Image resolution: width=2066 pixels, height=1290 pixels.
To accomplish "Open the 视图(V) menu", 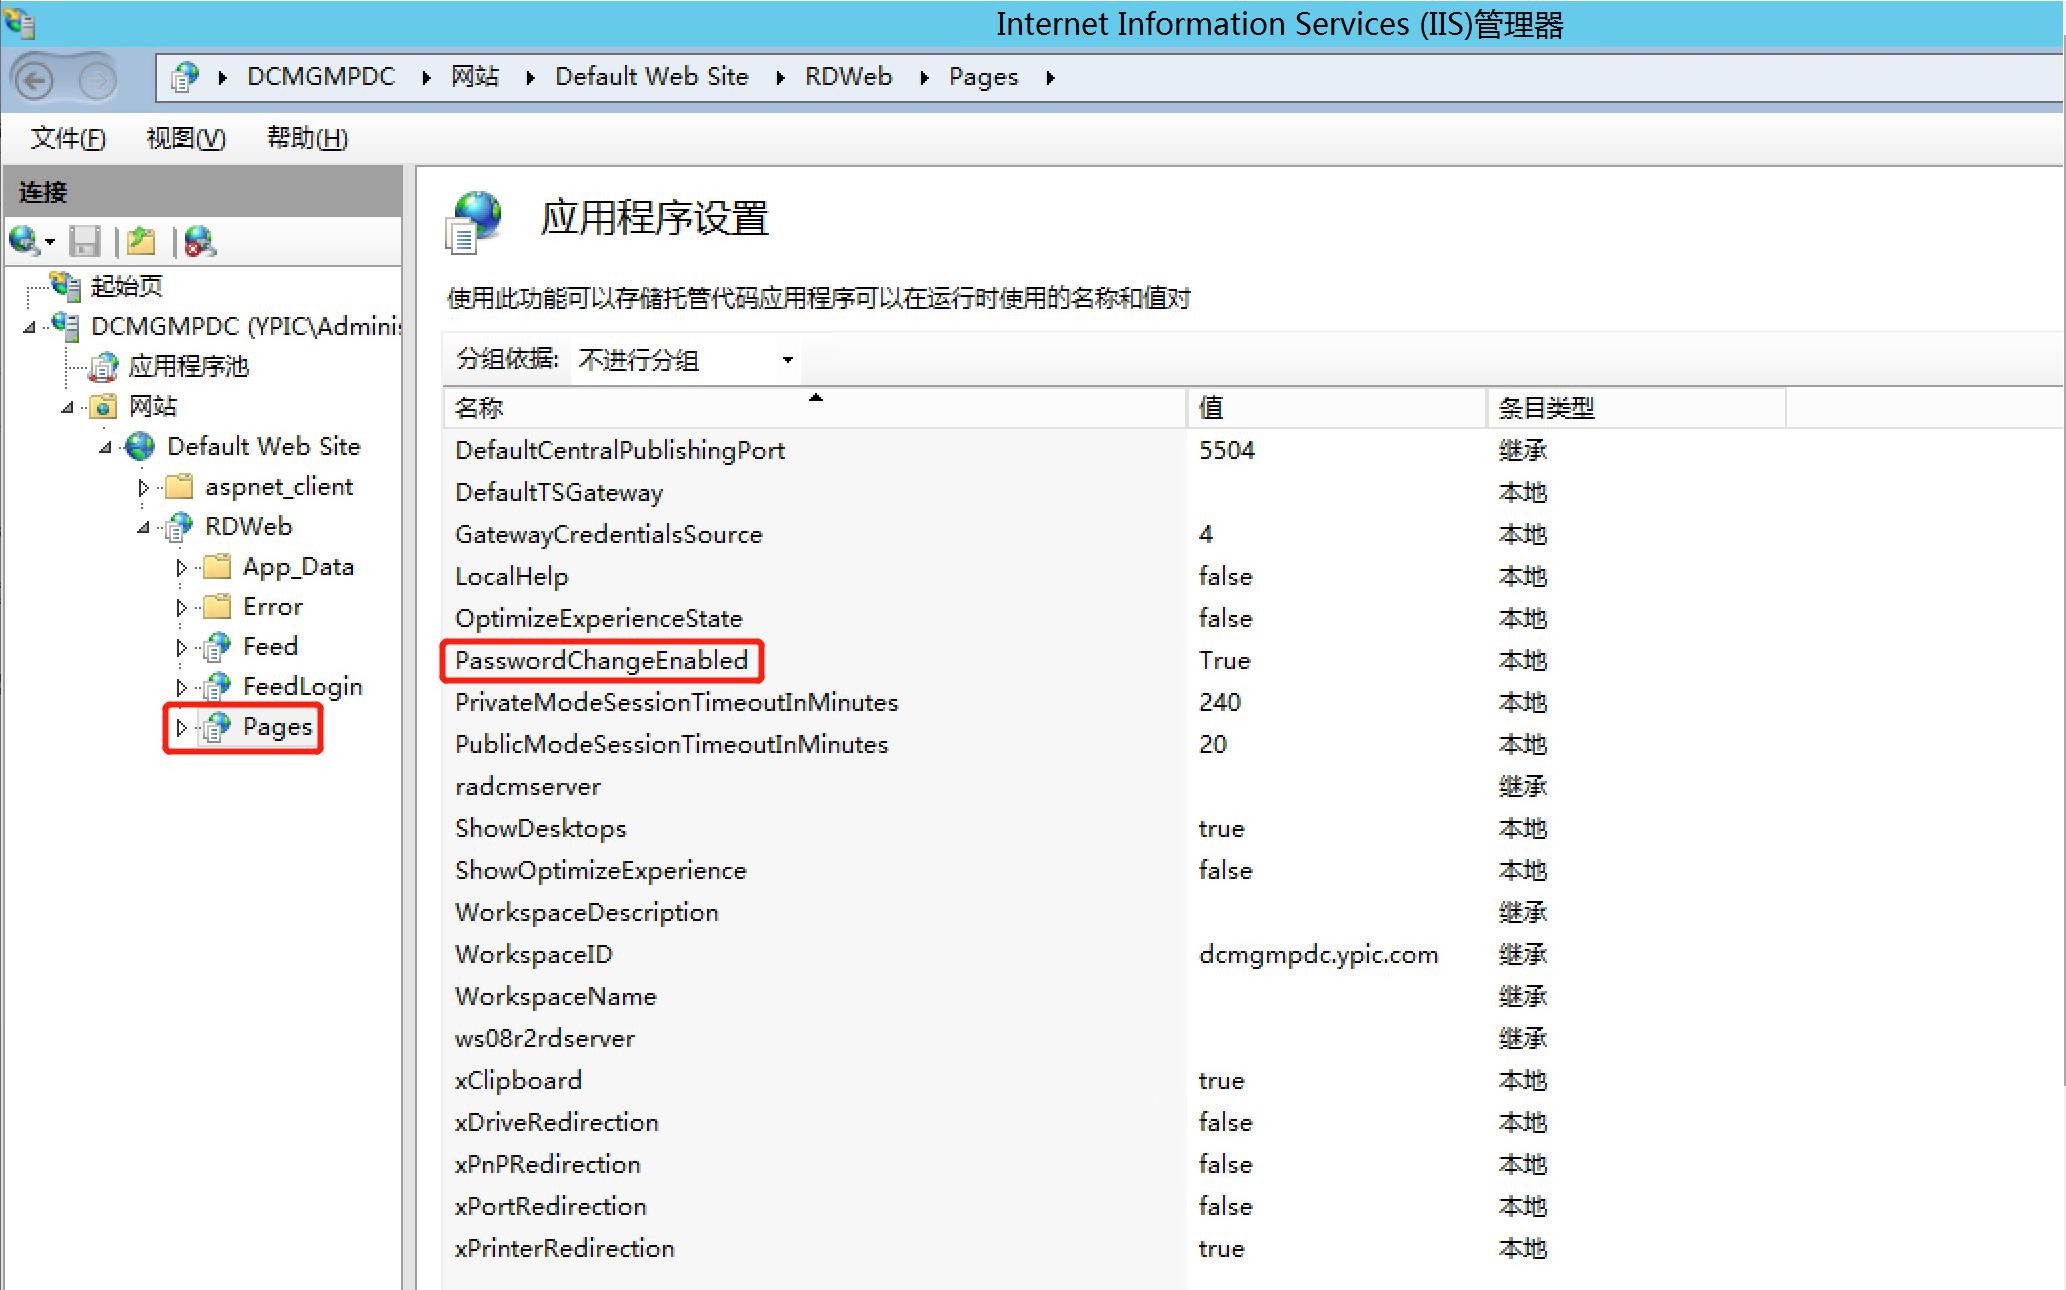I will point(186,138).
